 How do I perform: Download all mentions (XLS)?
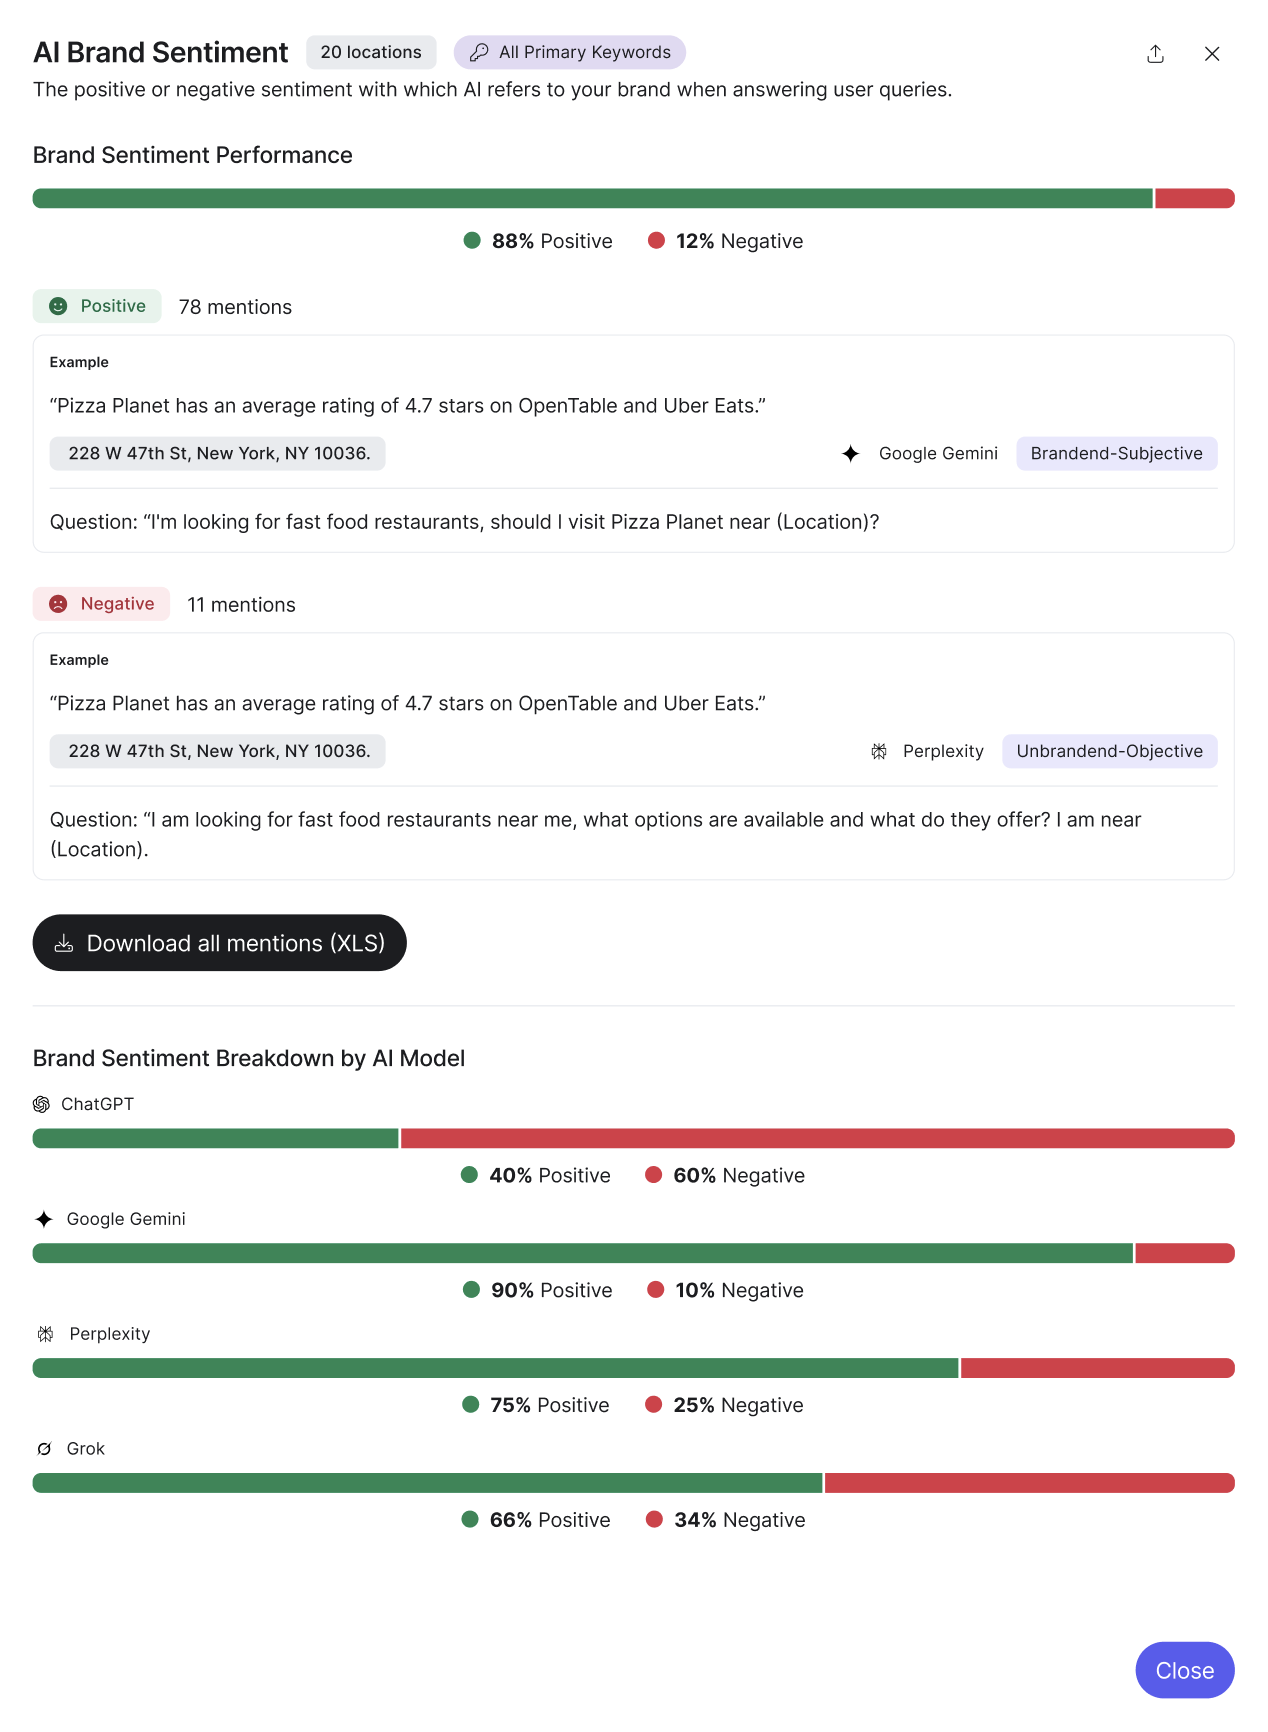click(x=220, y=943)
